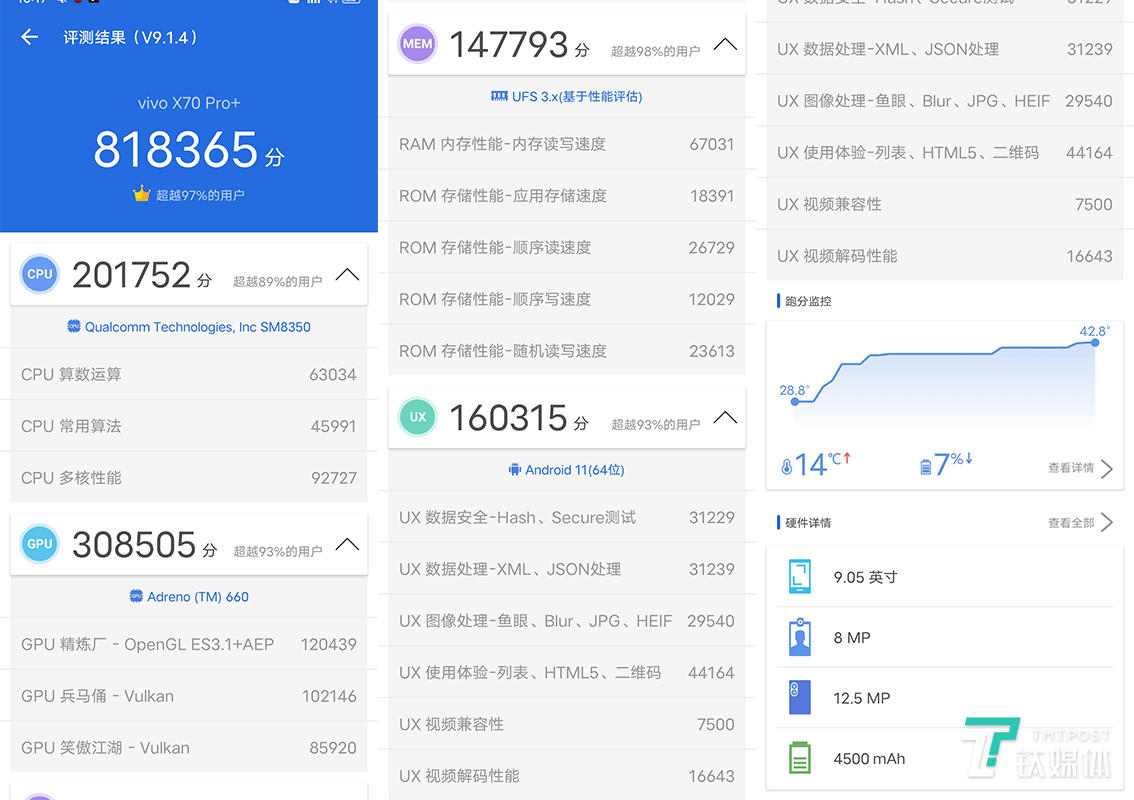The image size is (1134, 800).
Task: Click the 12.5 MP rear camera icon
Action: (x=800, y=698)
